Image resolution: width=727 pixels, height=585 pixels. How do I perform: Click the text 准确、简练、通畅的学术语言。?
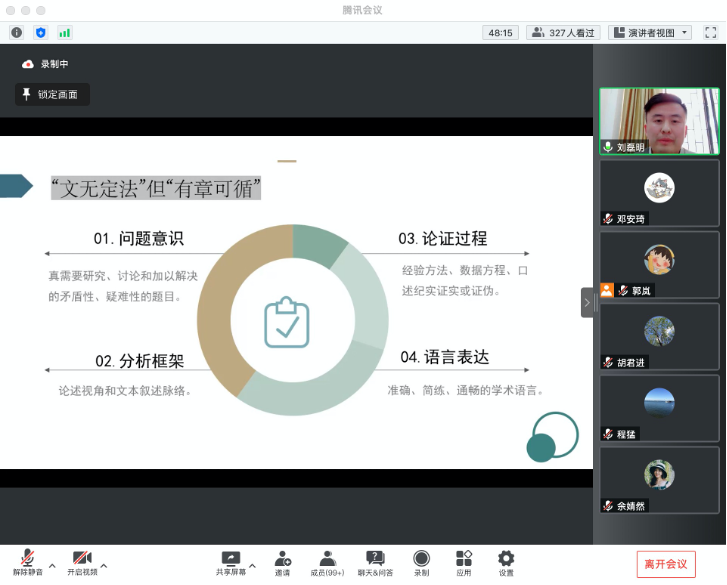coord(466,390)
